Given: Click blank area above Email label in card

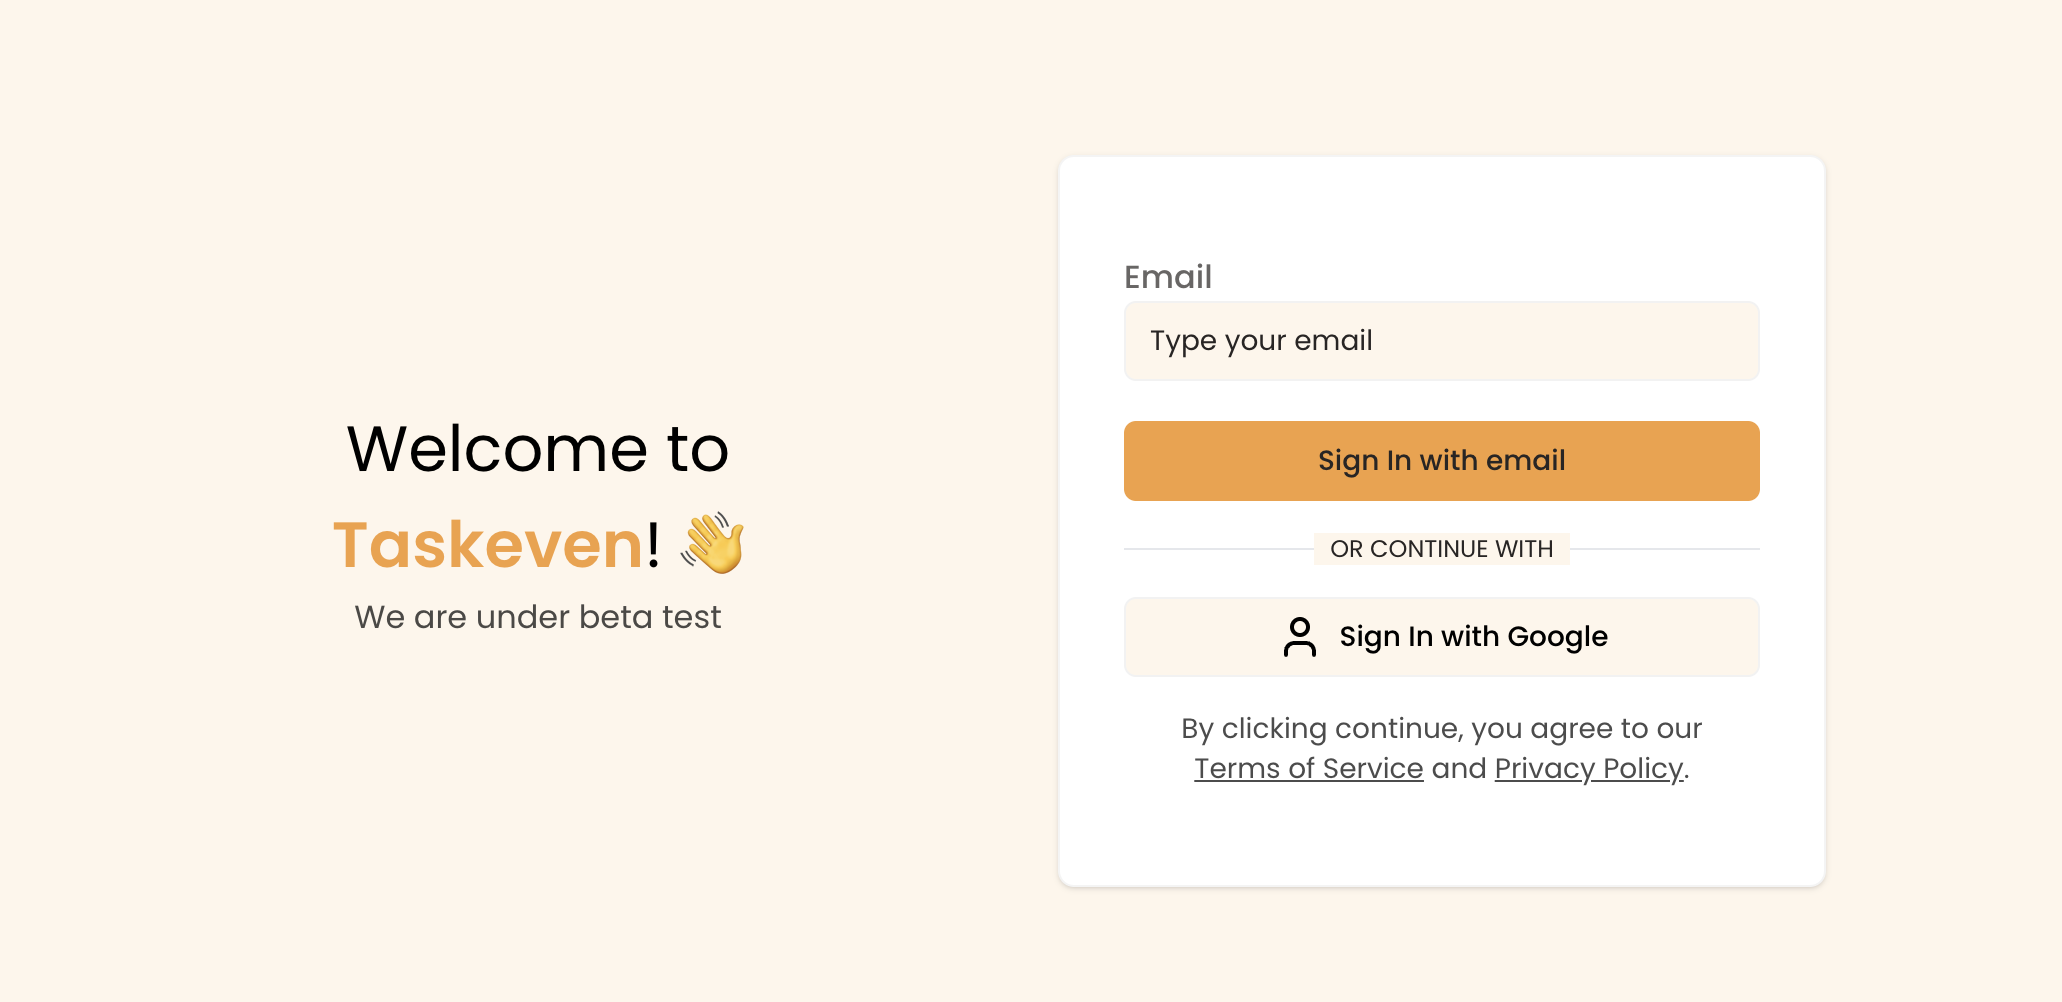Looking at the screenshot, I should tap(1441, 210).
